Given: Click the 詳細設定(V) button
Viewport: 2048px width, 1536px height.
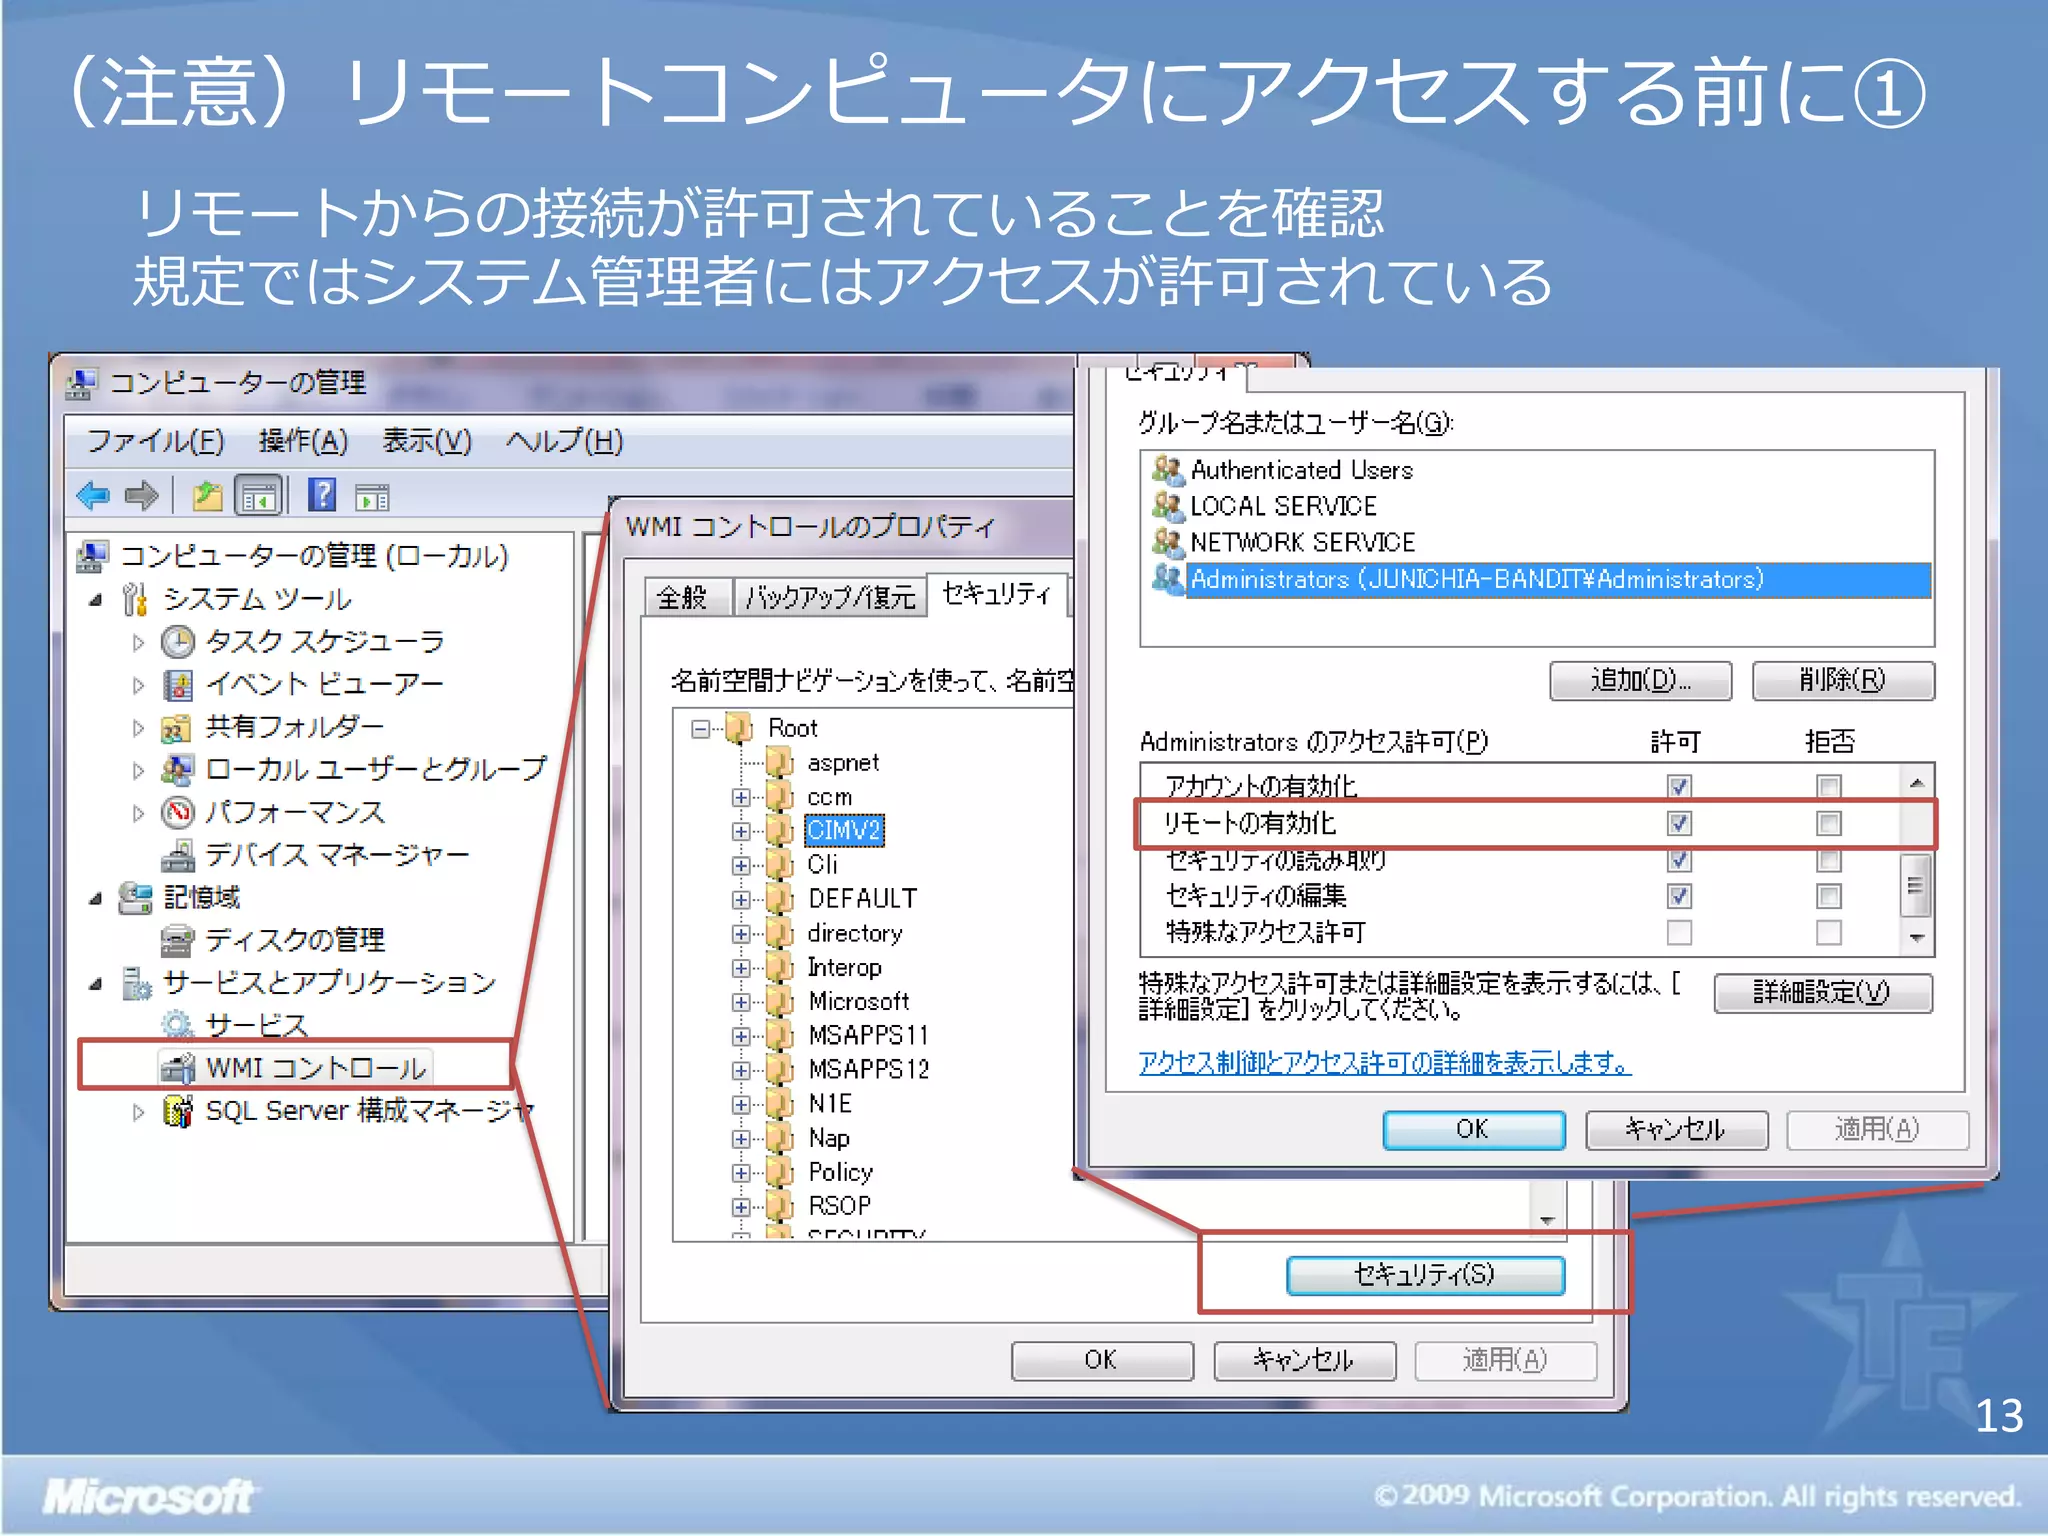Looking at the screenshot, I should point(1823,992).
